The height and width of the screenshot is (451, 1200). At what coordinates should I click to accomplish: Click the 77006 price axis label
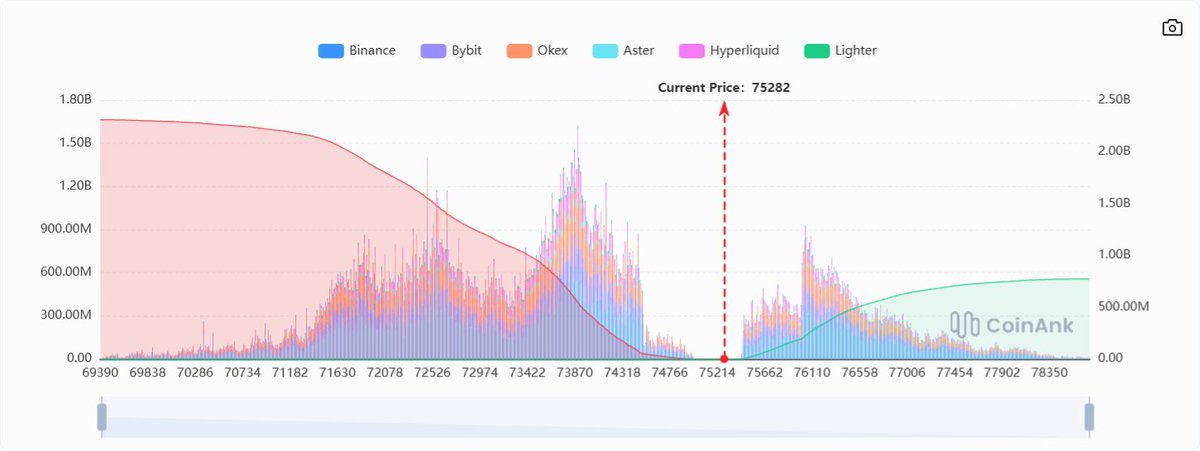[x=907, y=373]
